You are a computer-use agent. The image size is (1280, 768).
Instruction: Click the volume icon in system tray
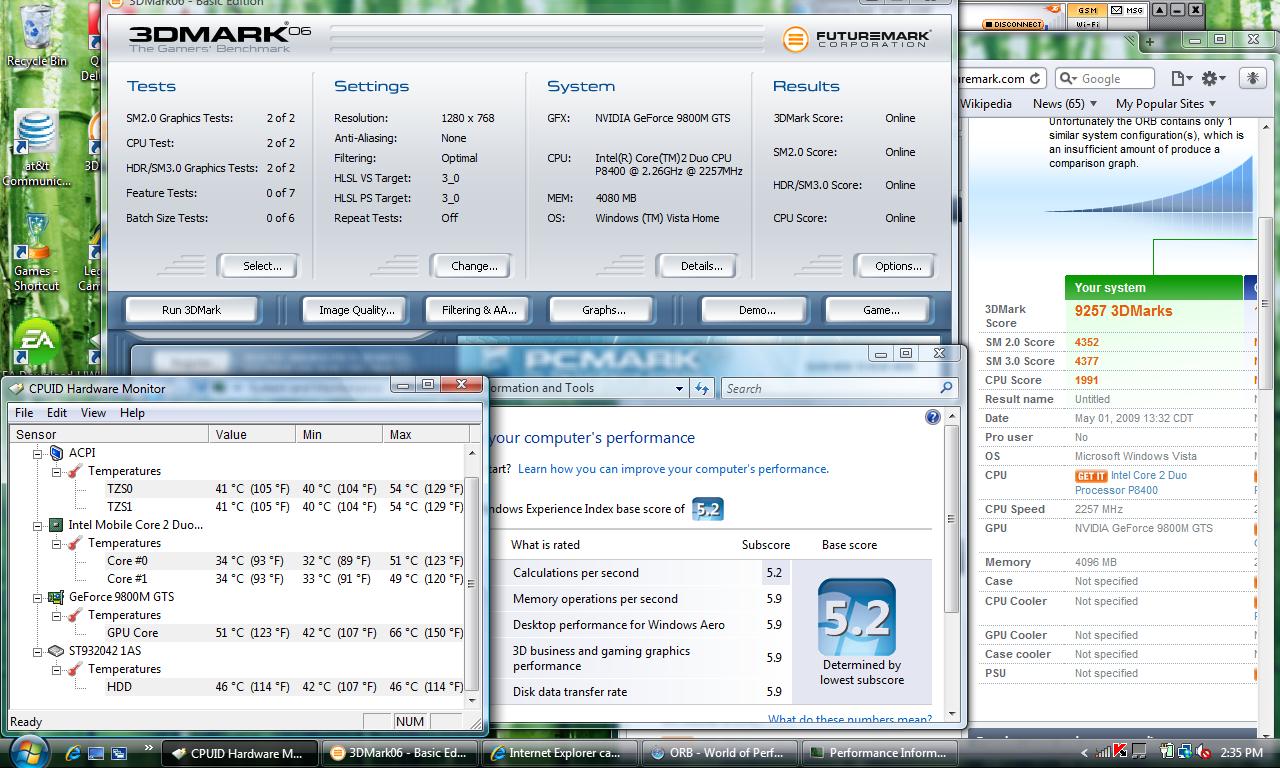pyautogui.click(x=1205, y=752)
